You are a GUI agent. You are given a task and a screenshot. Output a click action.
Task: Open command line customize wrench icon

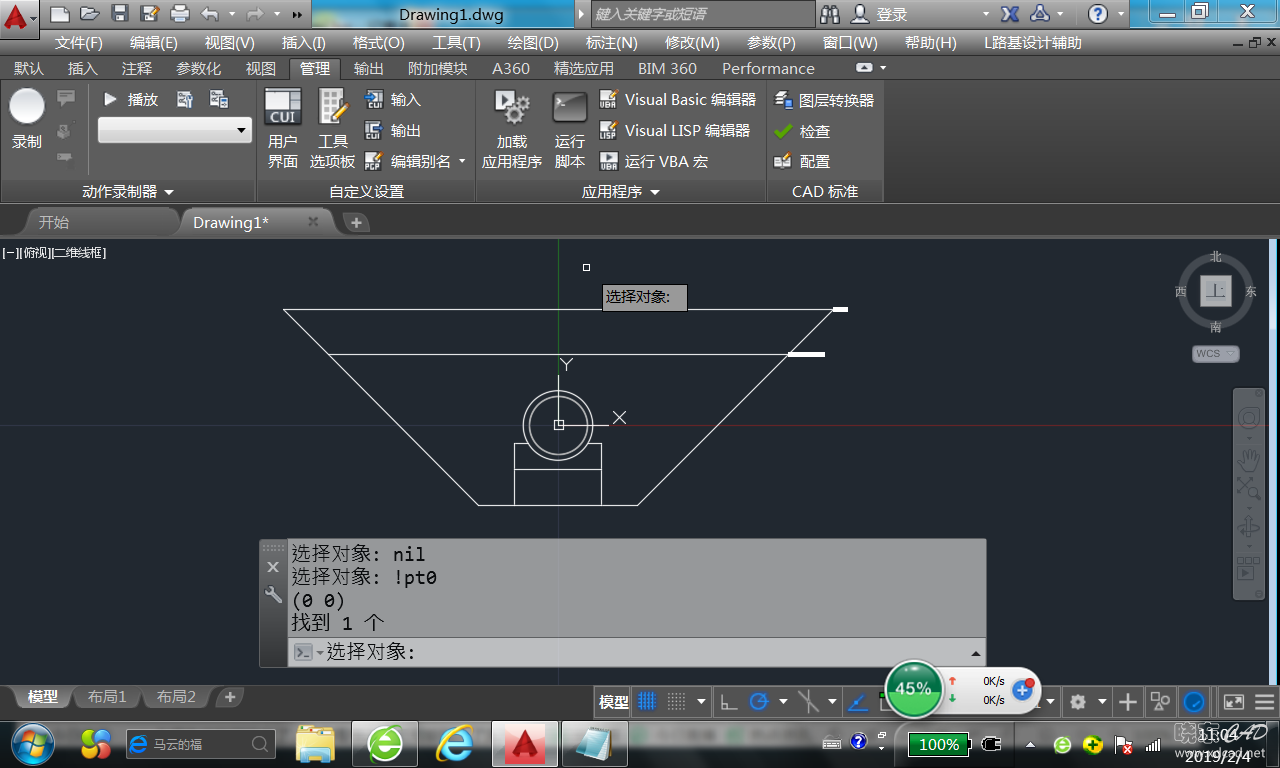273,595
